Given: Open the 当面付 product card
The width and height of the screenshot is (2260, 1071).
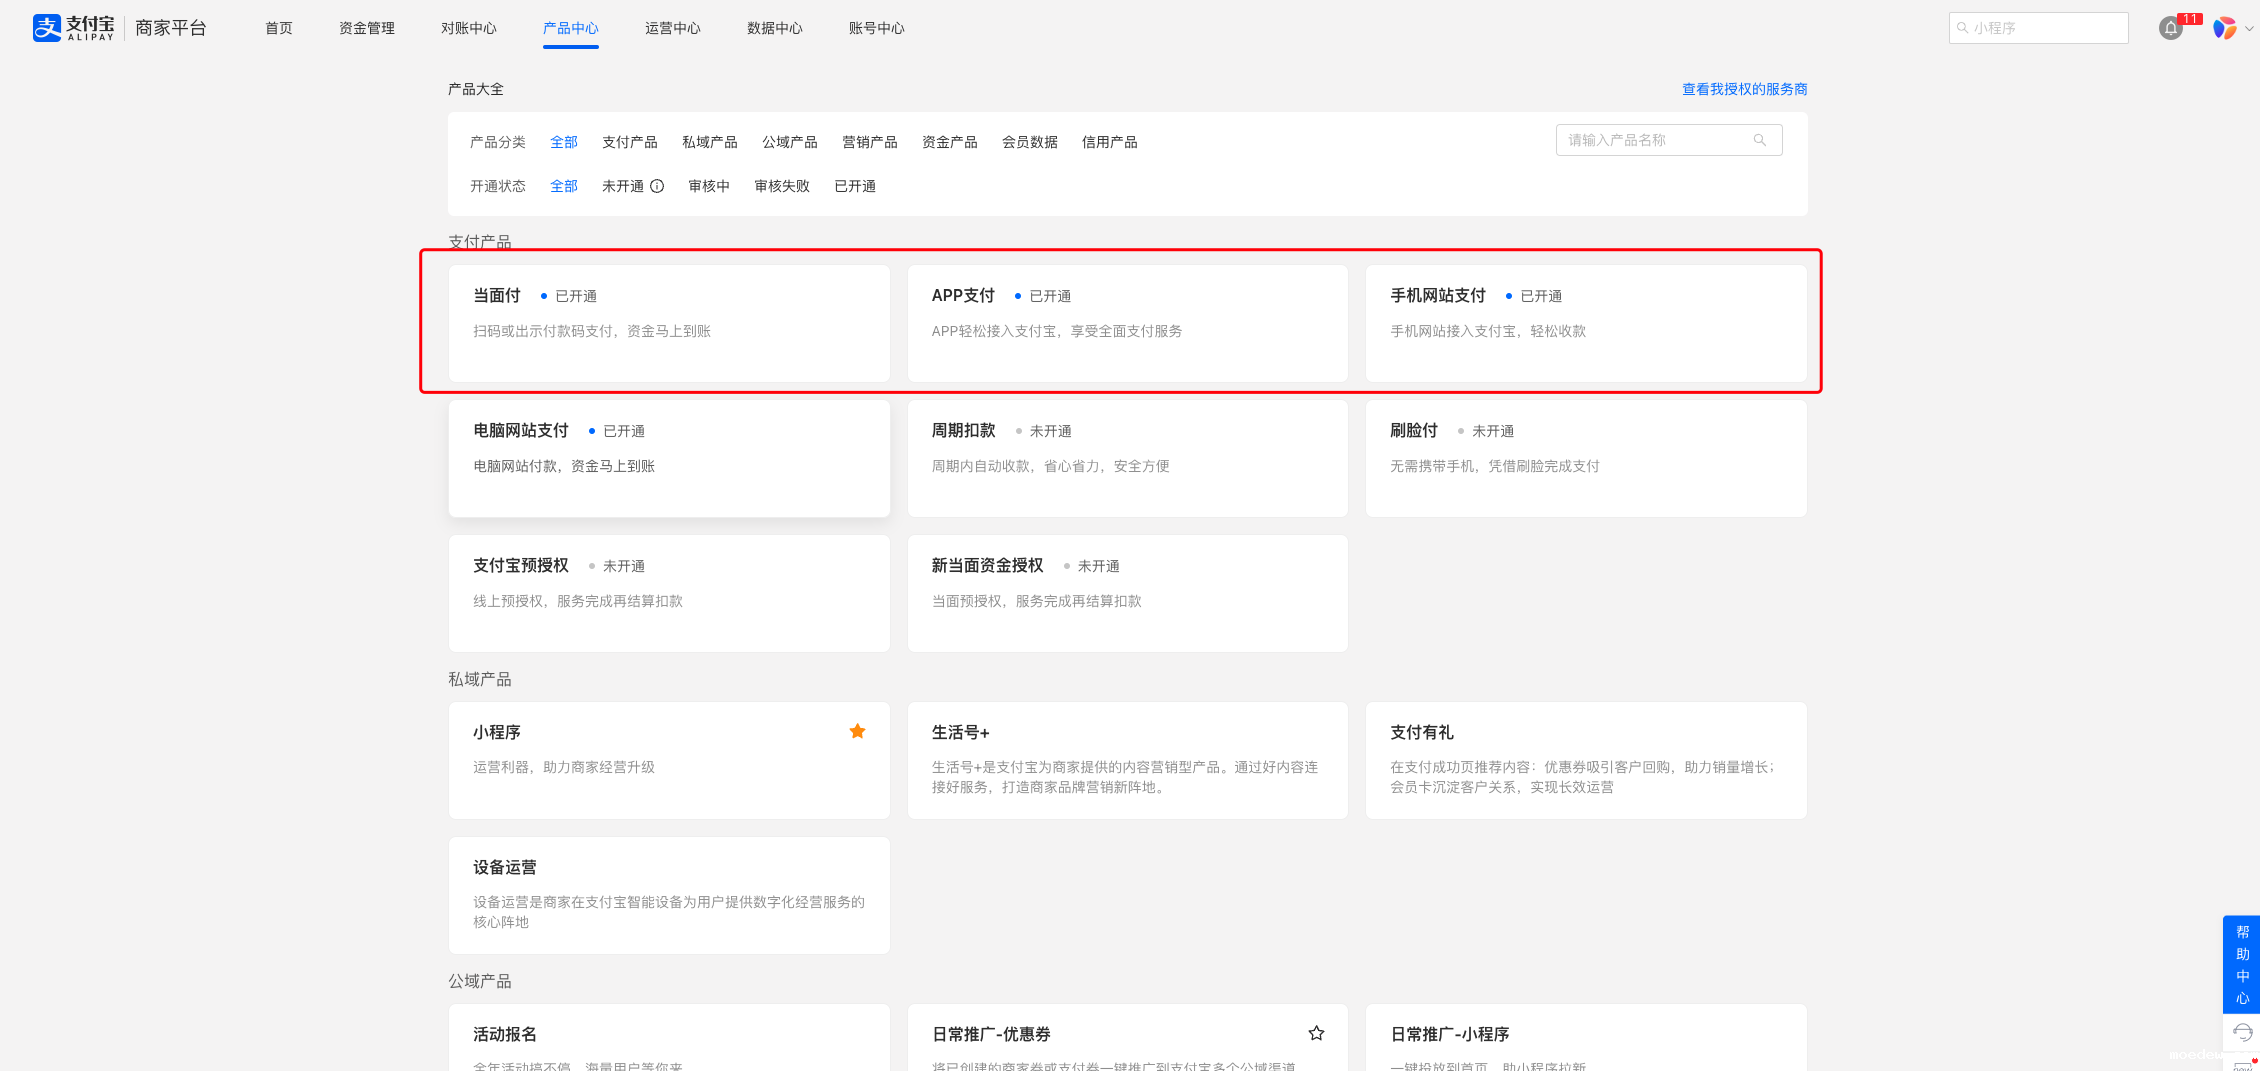Looking at the screenshot, I should click(x=668, y=322).
